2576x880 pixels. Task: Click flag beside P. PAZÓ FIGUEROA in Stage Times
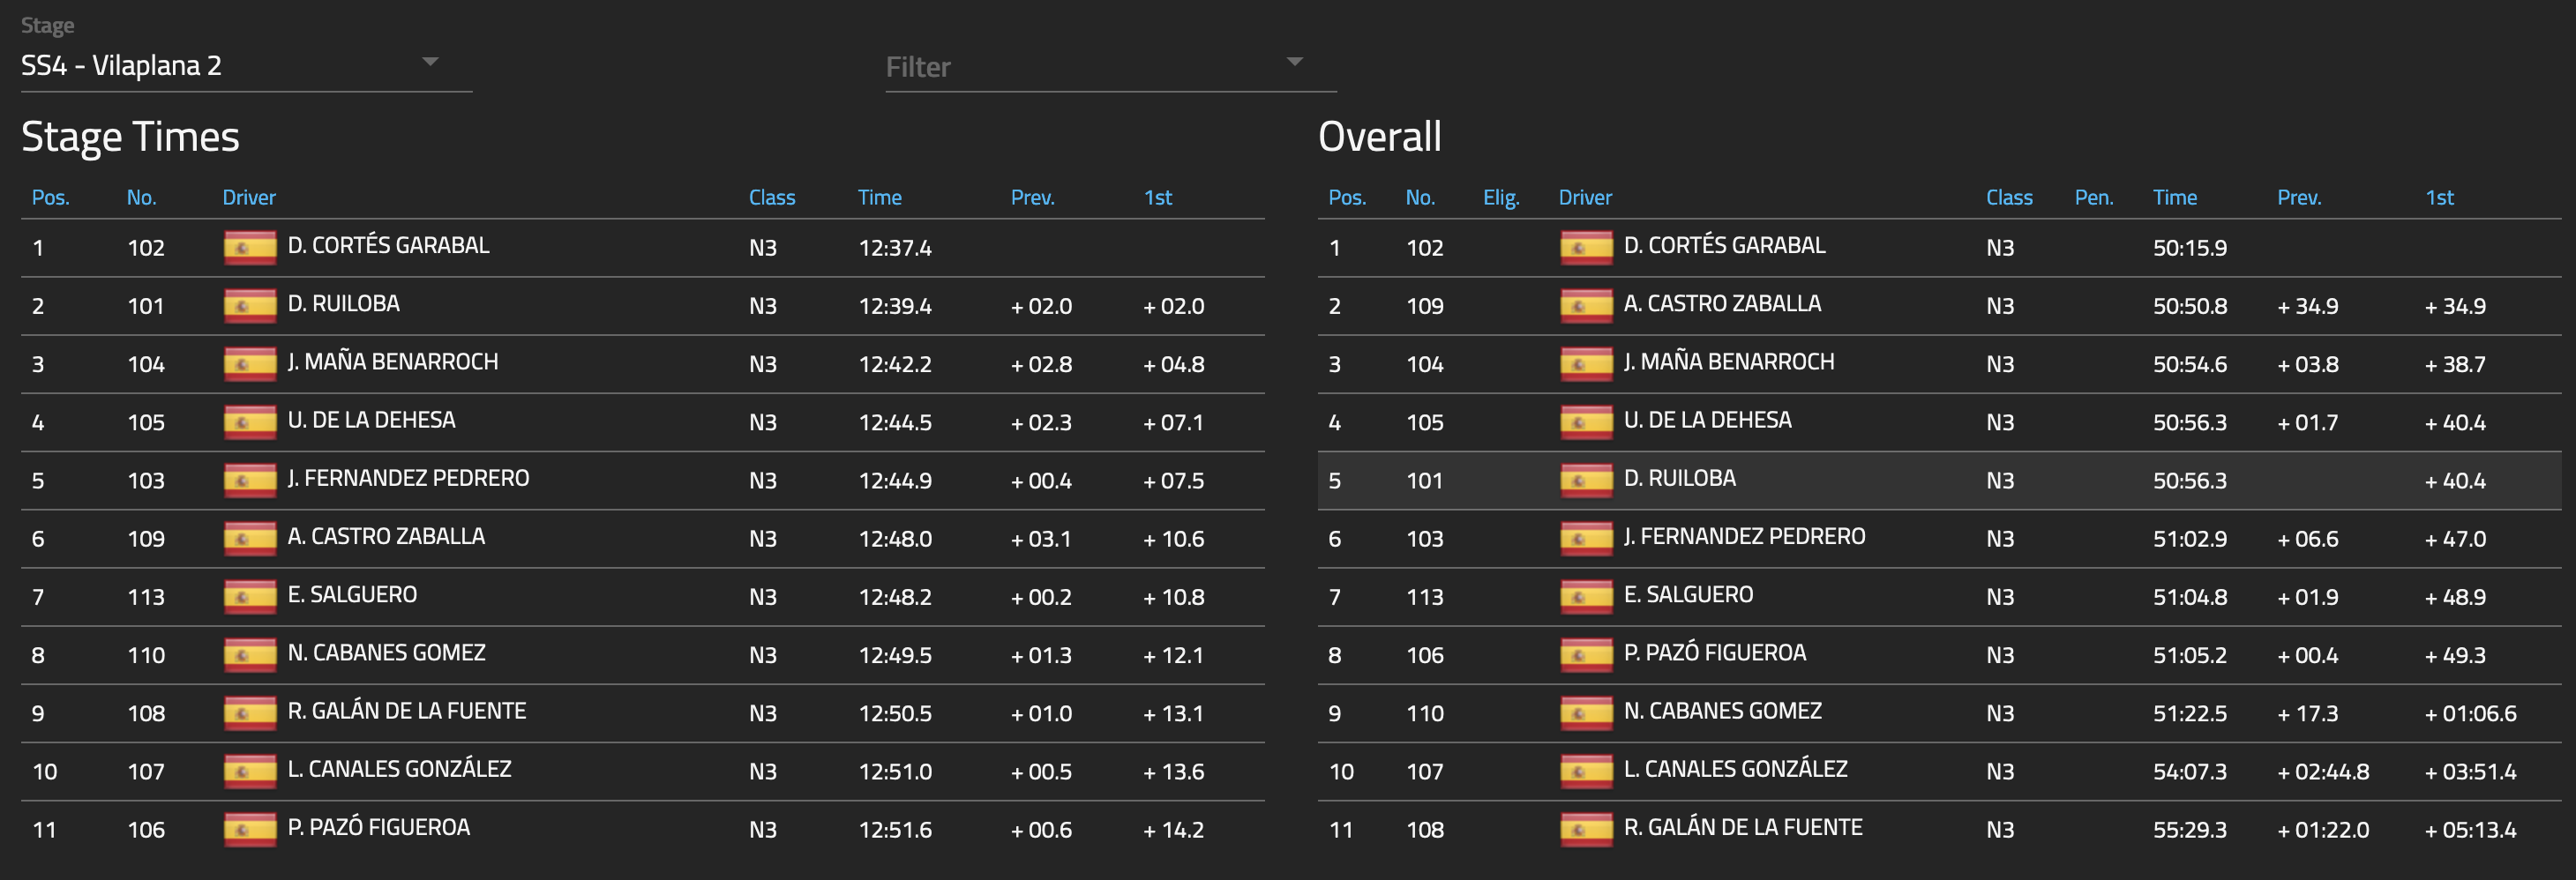tap(250, 829)
